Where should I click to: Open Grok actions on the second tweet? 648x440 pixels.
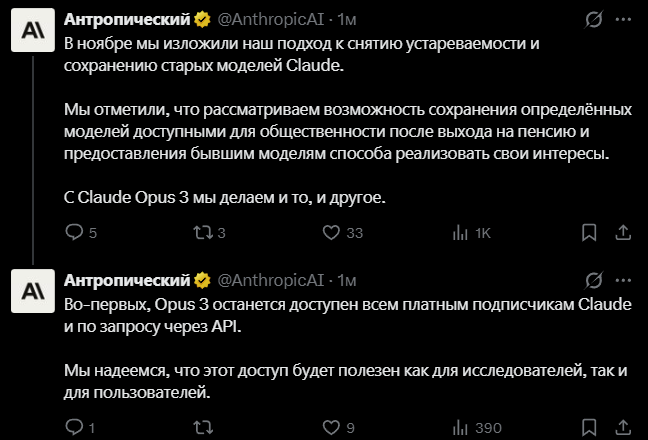[593, 277]
